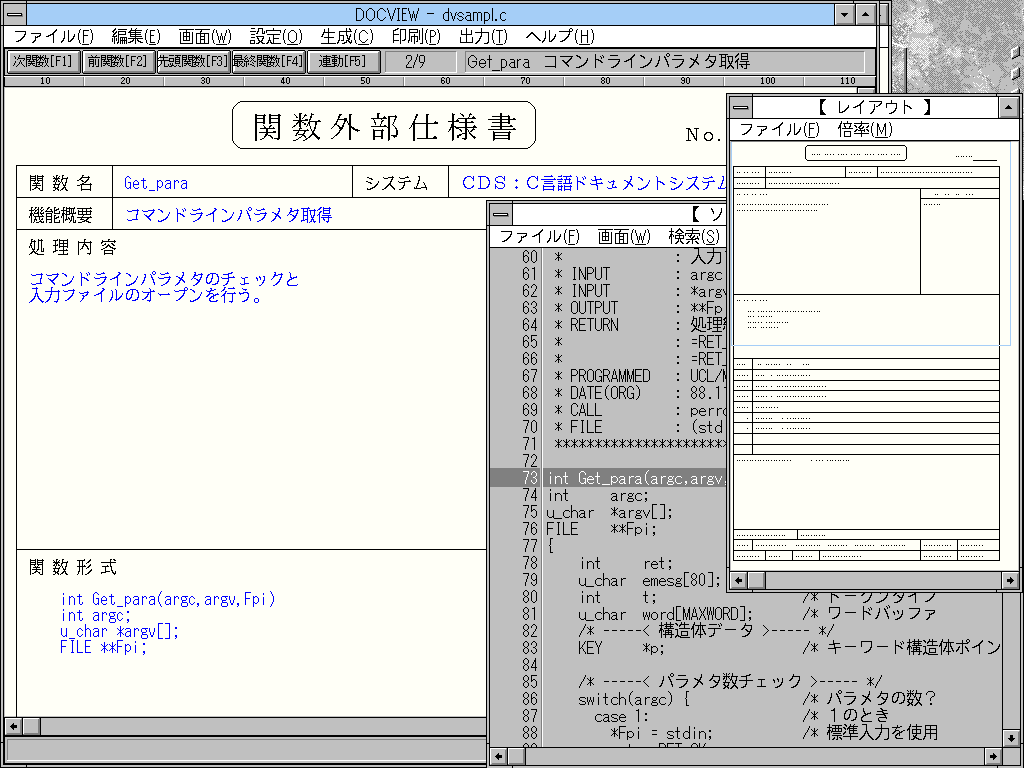Open the ヘルプ(H) help menu
1024x768 pixels.
(x=559, y=37)
